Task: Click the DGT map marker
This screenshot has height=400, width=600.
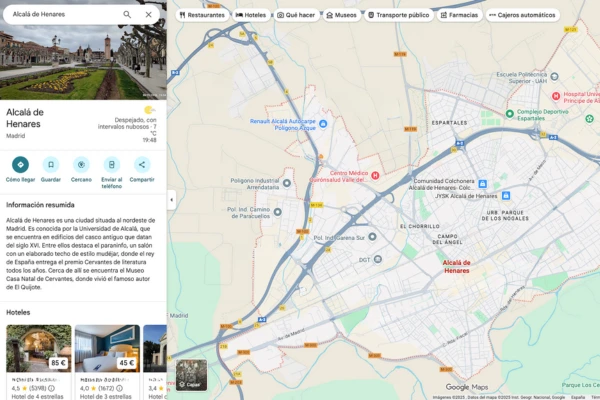Action: coord(378,260)
